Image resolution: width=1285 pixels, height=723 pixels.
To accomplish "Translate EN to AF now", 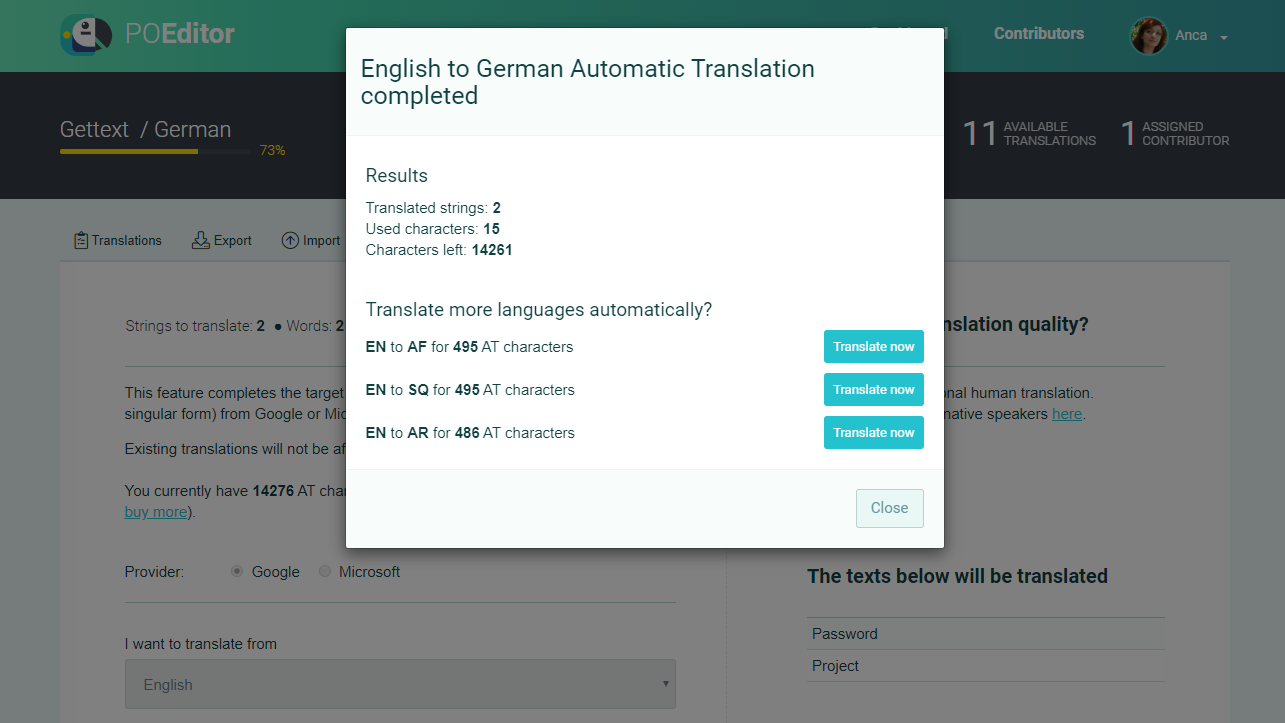I will point(873,346).
